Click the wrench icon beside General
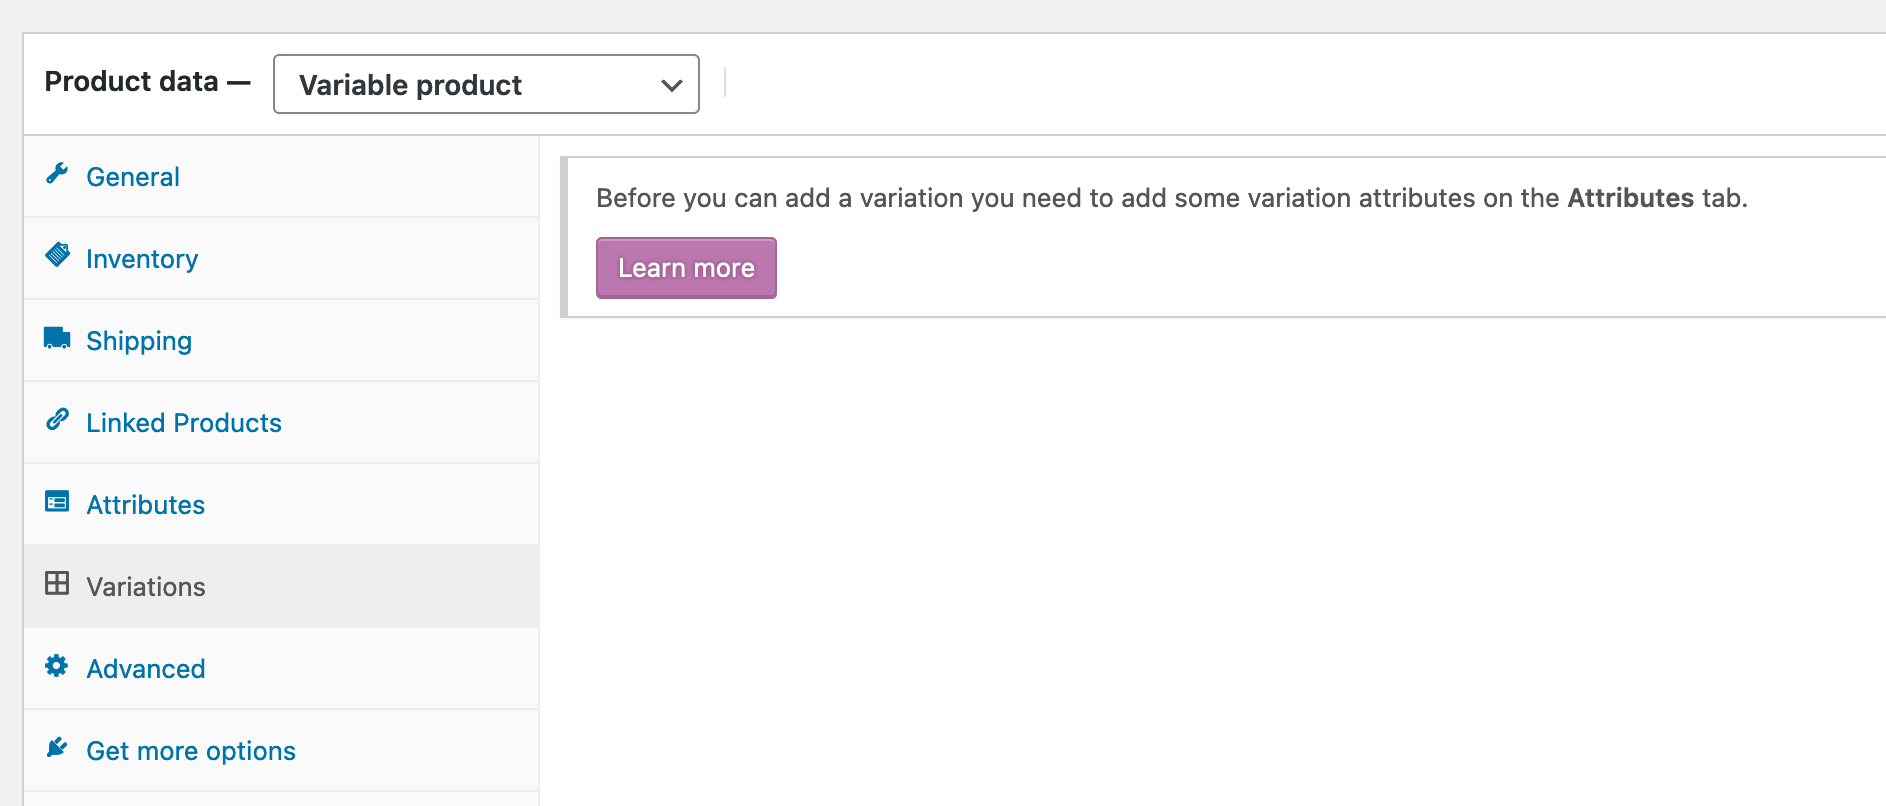Screen dimensions: 1886x806 [57, 173]
